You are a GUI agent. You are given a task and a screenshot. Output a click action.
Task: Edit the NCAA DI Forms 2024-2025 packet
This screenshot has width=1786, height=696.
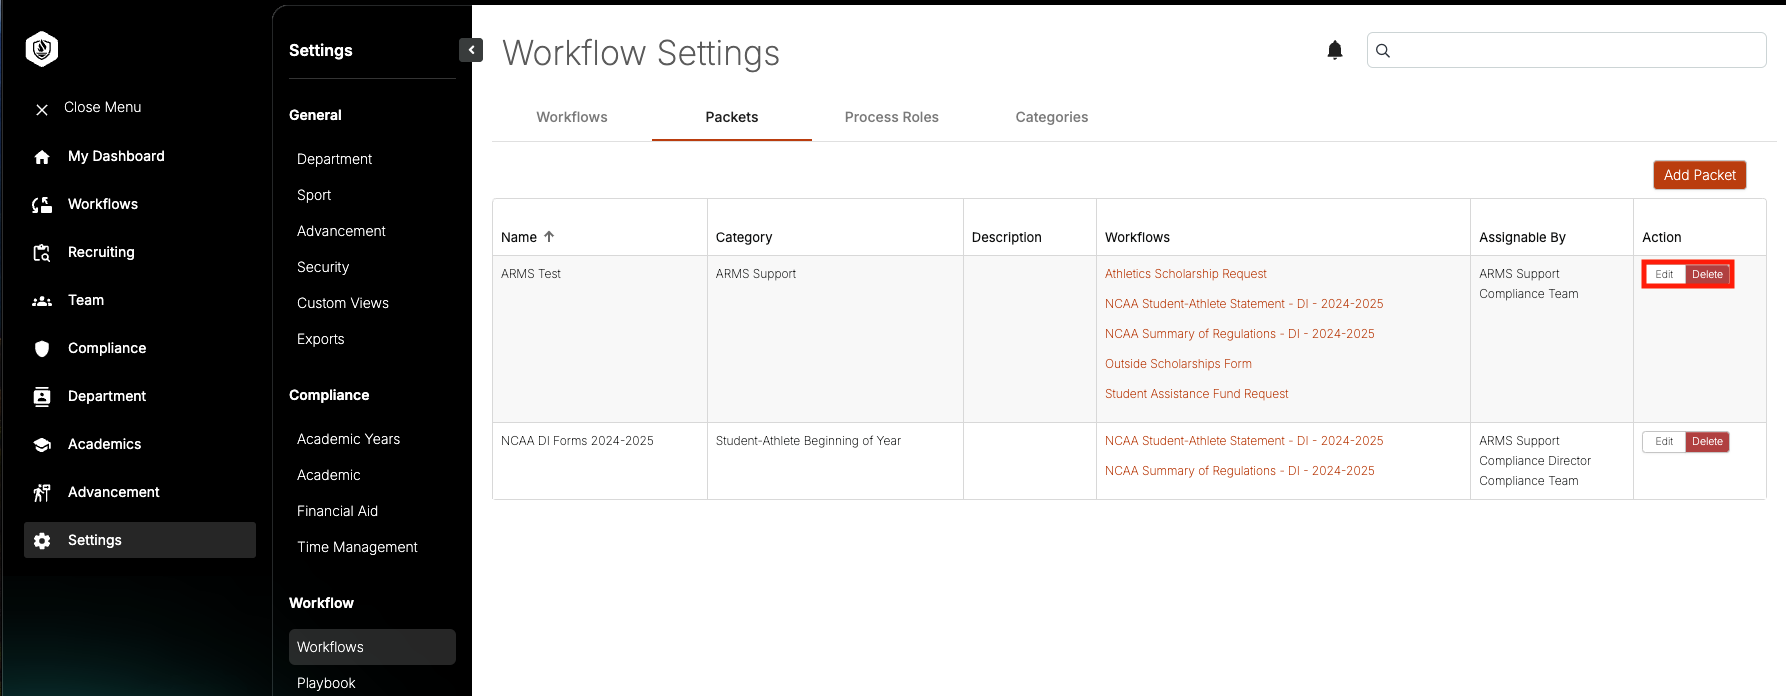pyautogui.click(x=1664, y=441)
